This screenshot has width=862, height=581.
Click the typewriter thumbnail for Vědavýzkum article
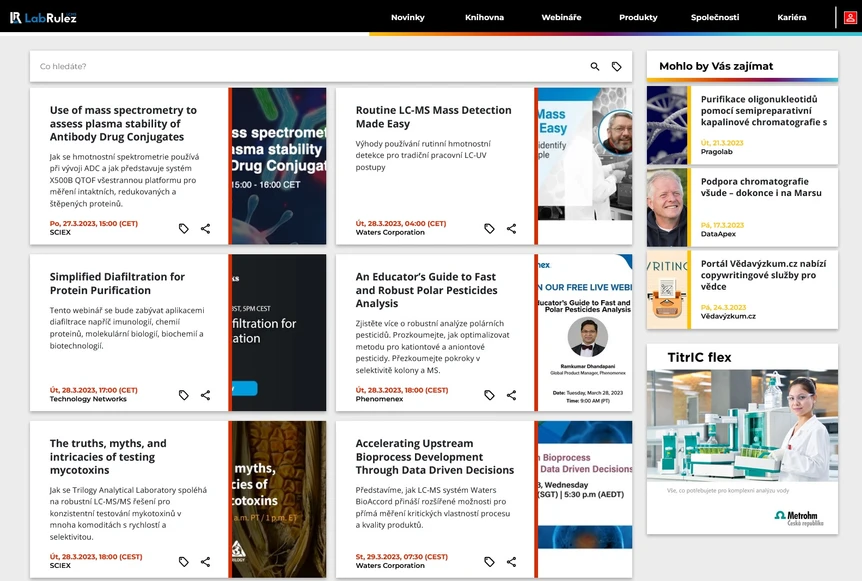(667, 290)
